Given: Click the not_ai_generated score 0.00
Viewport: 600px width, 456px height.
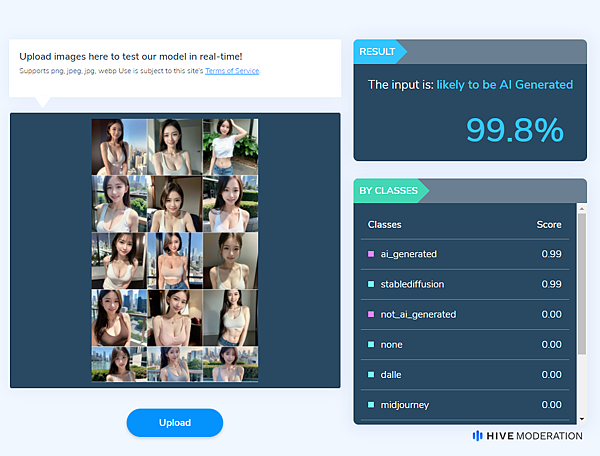Looking at the screenshot, I should (x=551, y=314).
